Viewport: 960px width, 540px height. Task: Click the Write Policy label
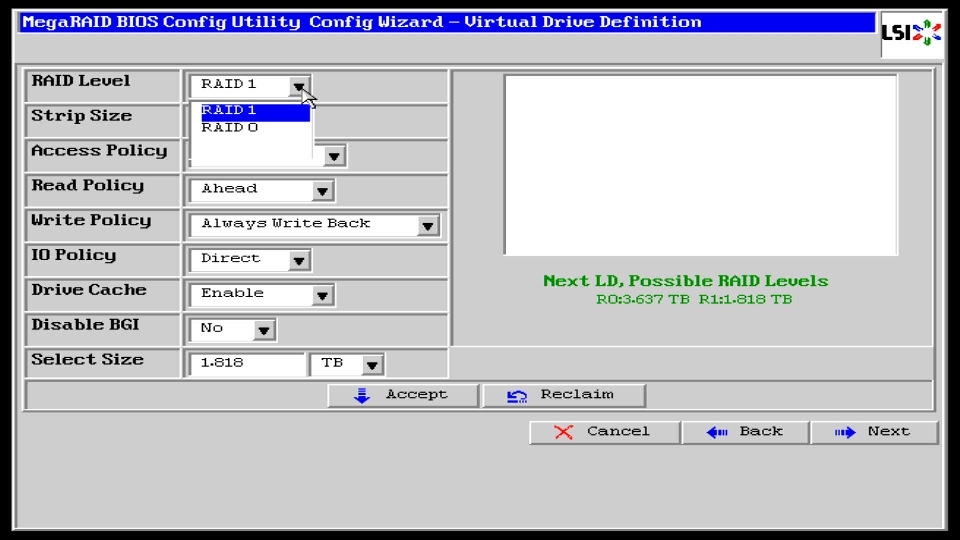(91, 221)
